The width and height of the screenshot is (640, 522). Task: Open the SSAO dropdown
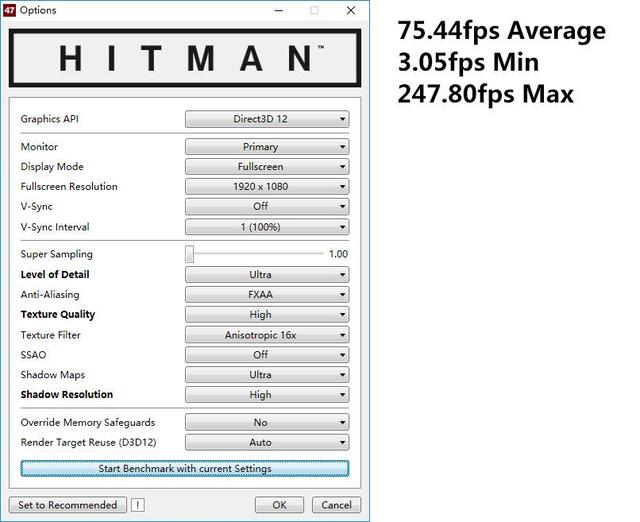(x=267, y=355)
